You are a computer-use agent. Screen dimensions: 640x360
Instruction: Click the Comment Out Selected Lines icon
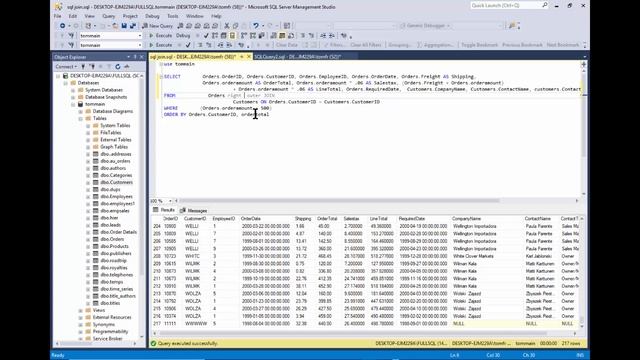pyautogui.click(x=302, y=36)
